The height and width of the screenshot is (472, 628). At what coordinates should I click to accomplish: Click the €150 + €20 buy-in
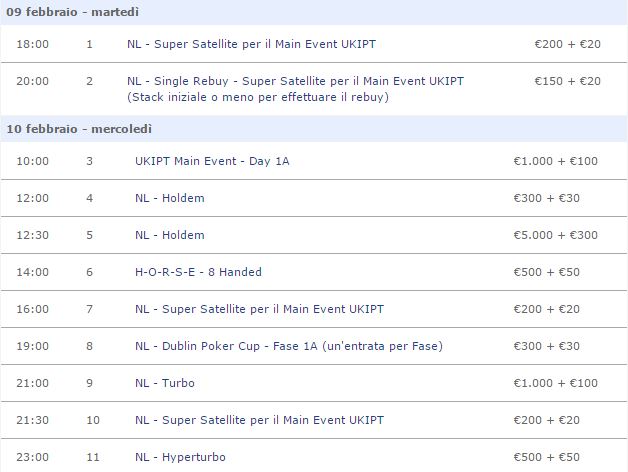tap(568, 81)
